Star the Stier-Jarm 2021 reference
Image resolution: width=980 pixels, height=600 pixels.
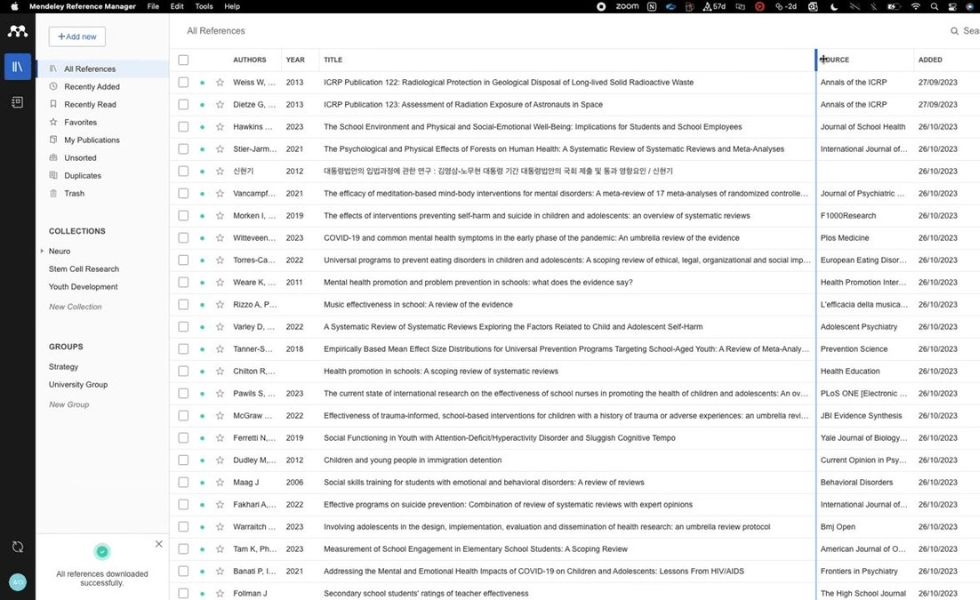(220, 149)
